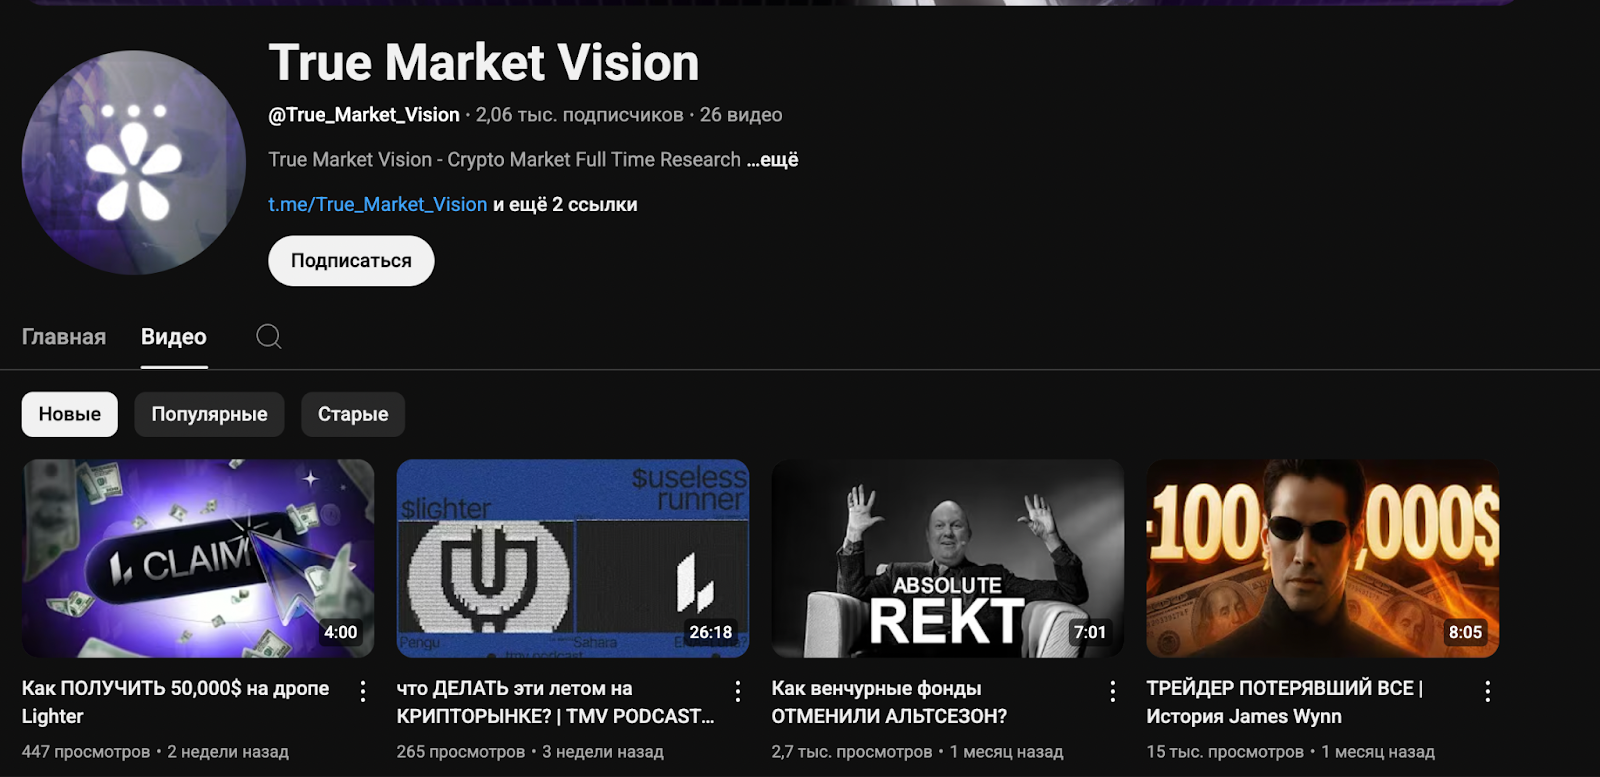Open options menu for James Wynn video

click(1488, 691)
